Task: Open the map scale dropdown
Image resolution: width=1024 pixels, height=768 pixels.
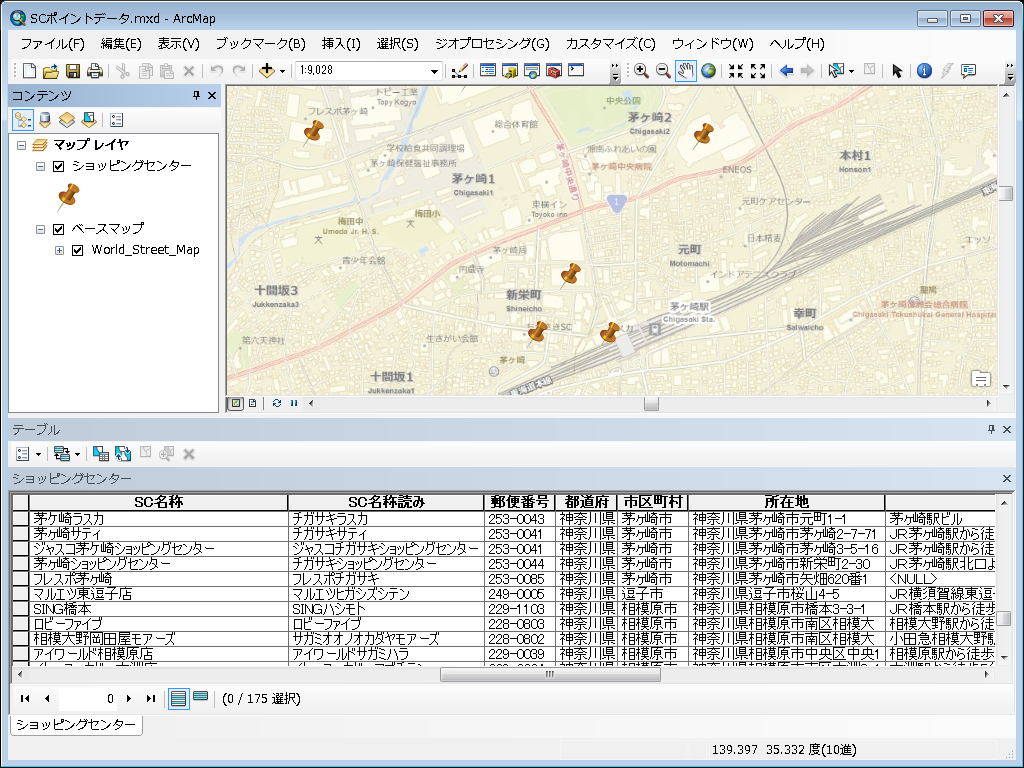Action: point(434,71)
